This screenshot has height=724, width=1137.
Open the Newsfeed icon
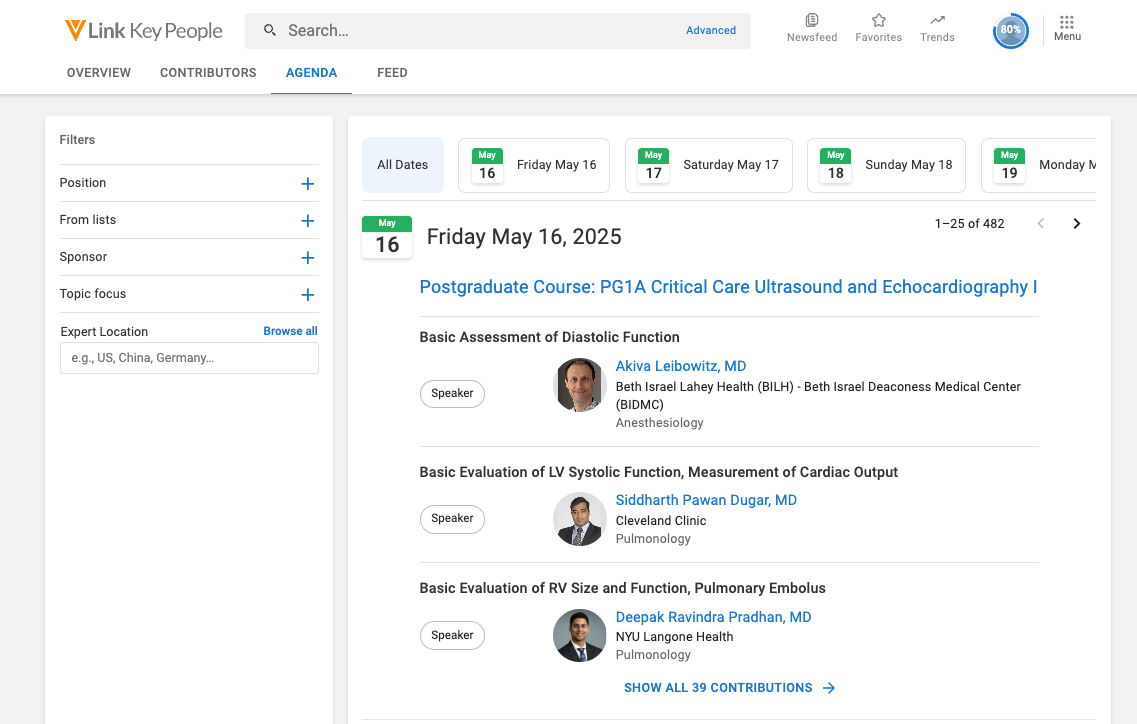coord(811,21)
